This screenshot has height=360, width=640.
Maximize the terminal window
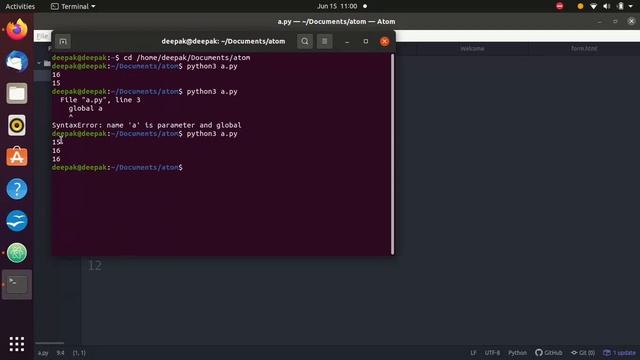pos(366,41)
